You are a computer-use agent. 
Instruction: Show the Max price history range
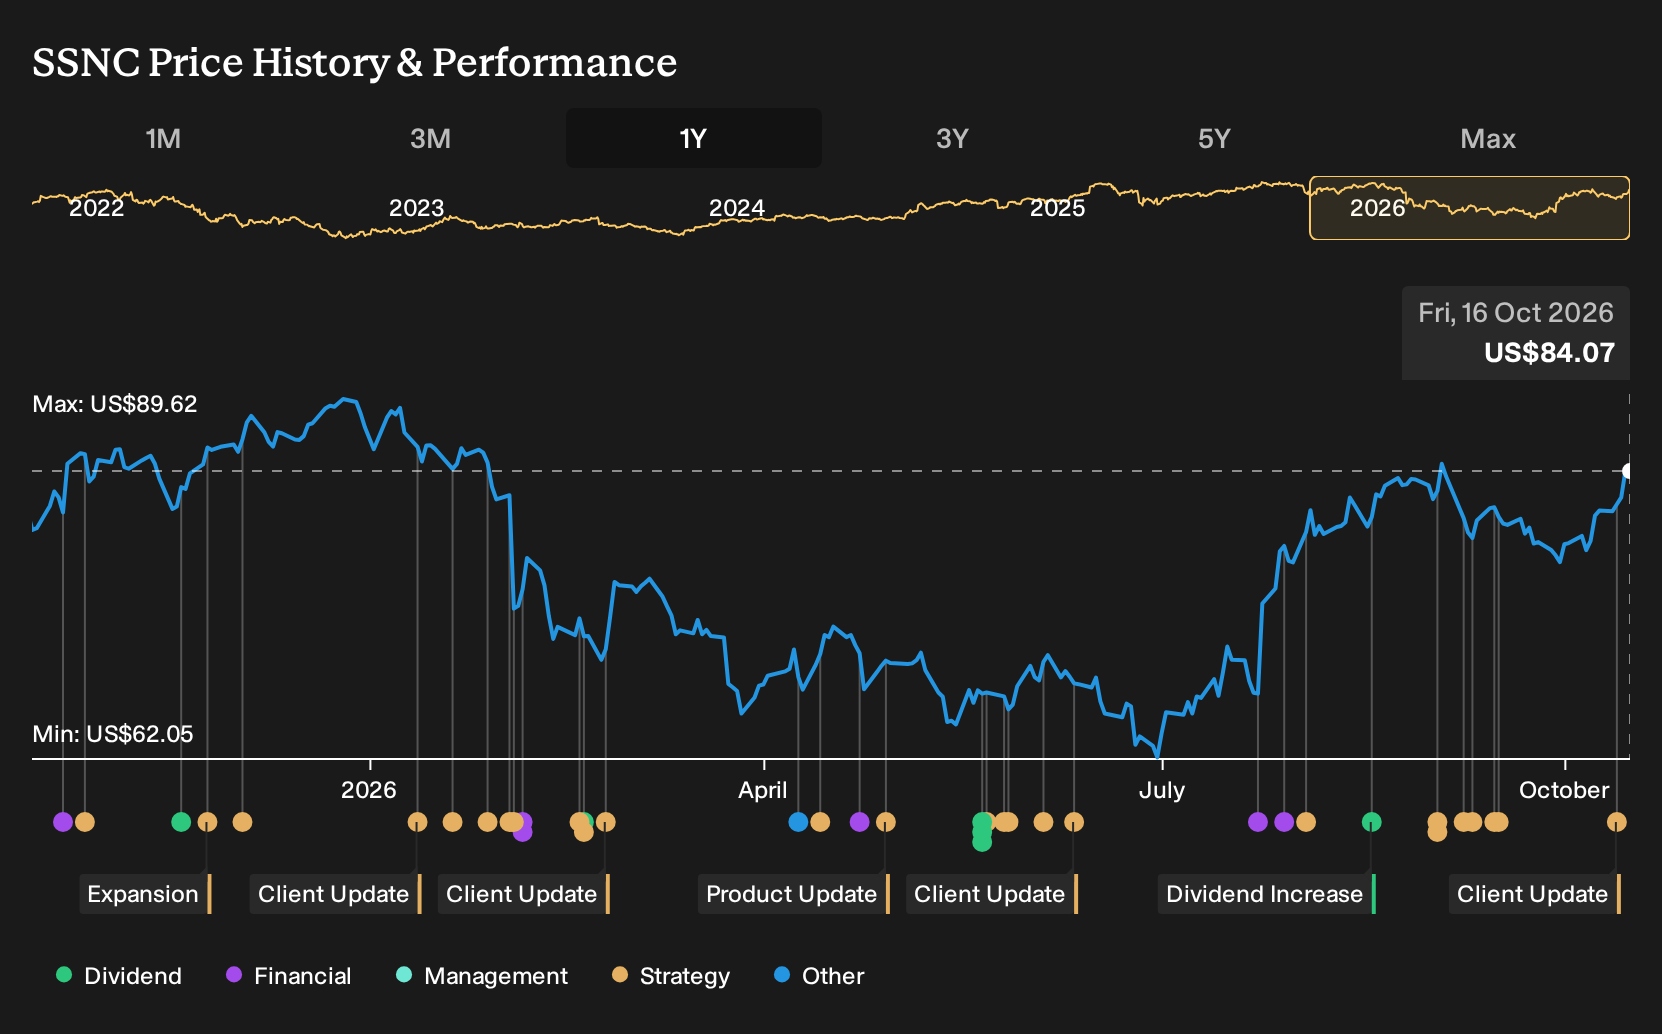pos(1488,138)
